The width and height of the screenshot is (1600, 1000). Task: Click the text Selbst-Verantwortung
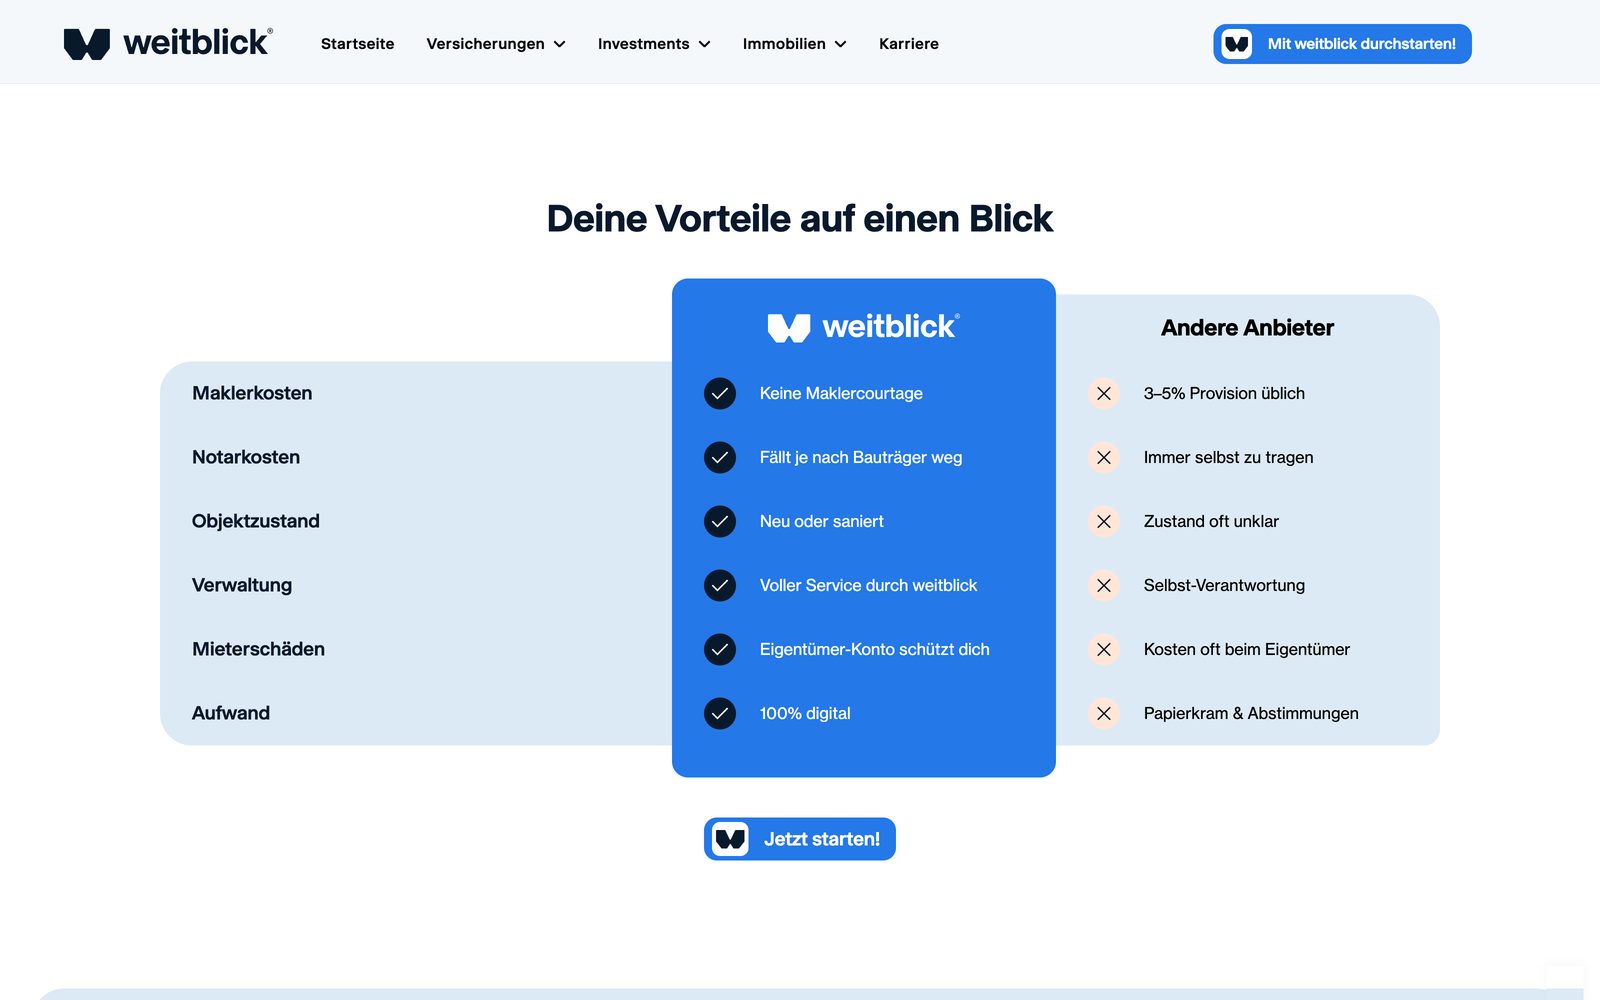1224,586
